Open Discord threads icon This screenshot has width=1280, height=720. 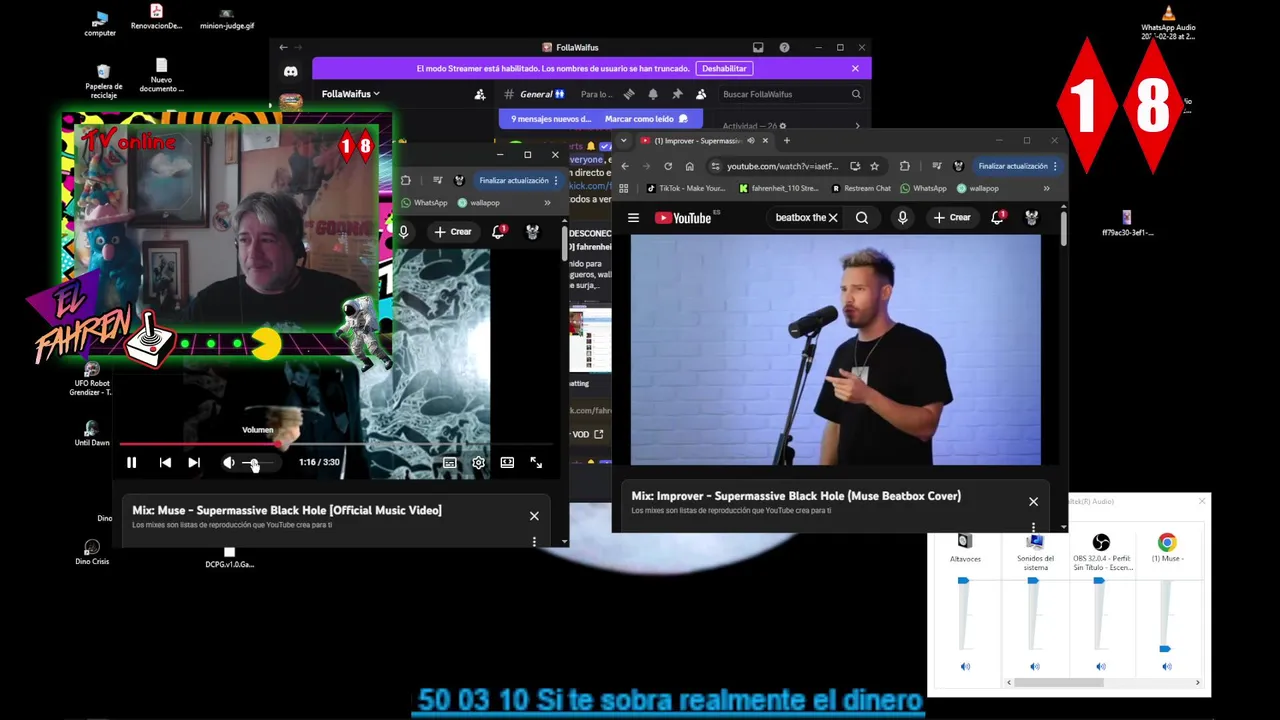coord(629,94)
